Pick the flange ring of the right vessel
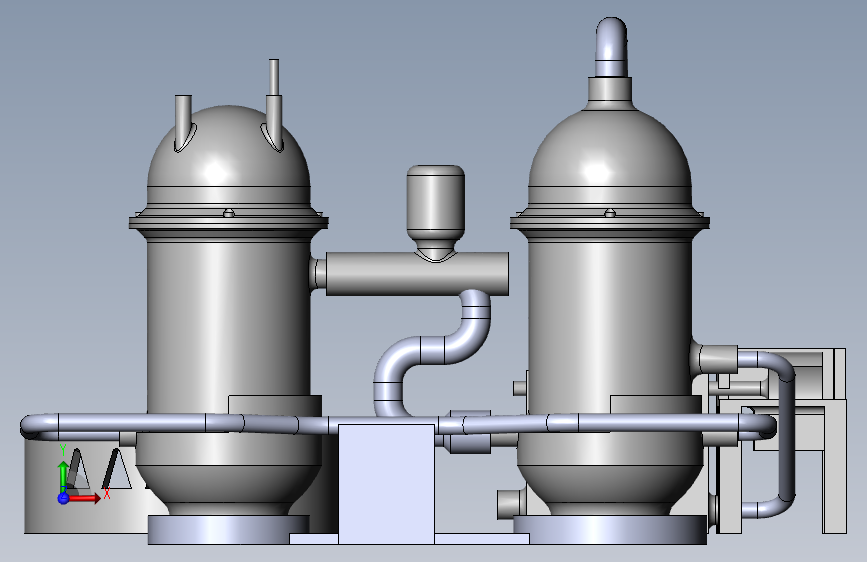 pyautogui.click(x=610, y=222)
